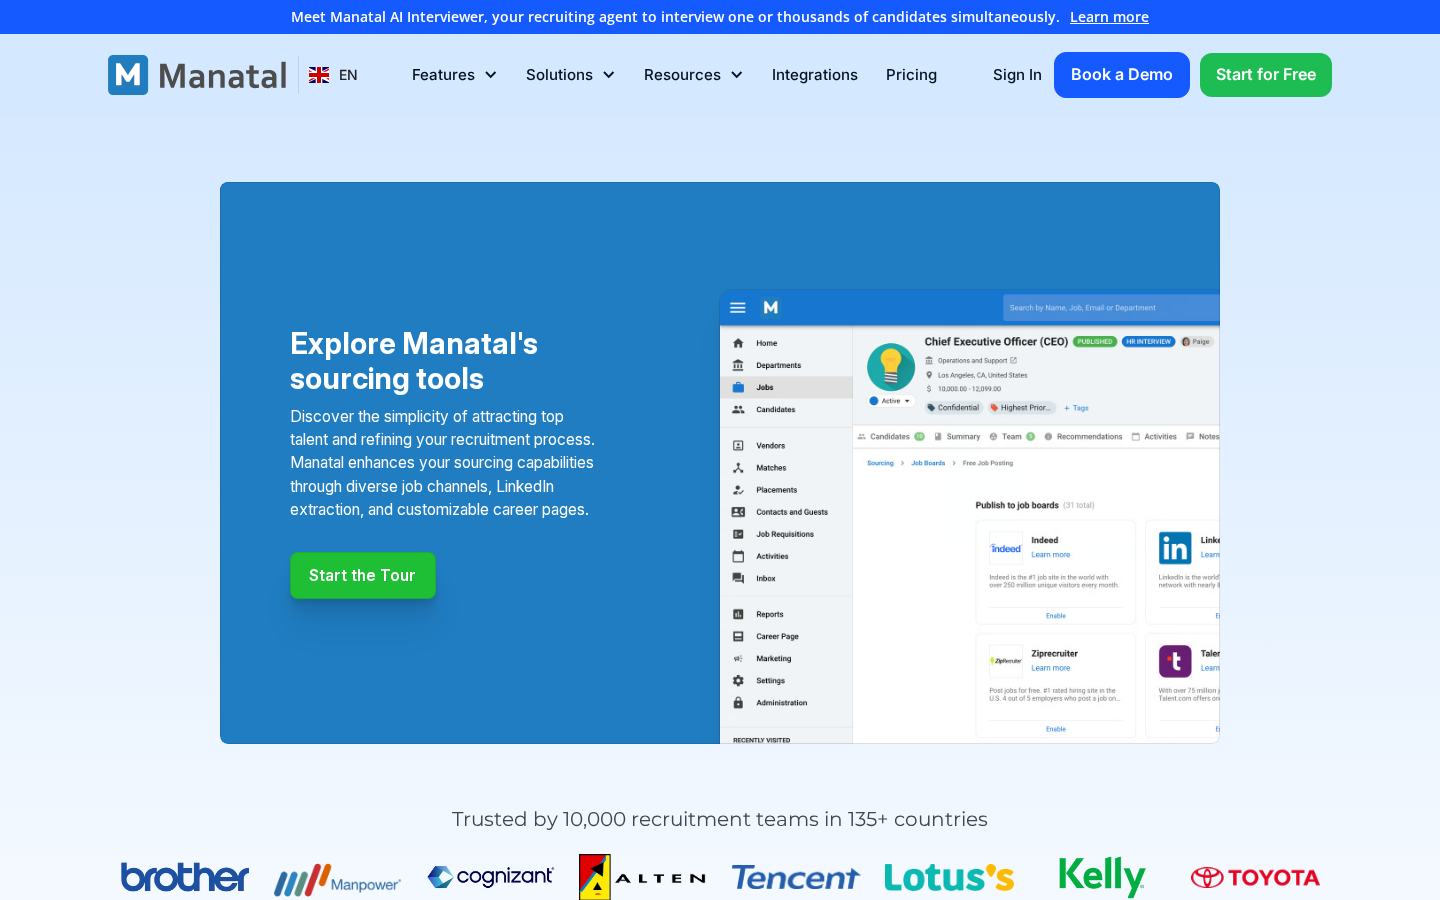Screen dimensions: 1440x900
Task: Click the Career Page icon in sidebar
Action: 738,636
